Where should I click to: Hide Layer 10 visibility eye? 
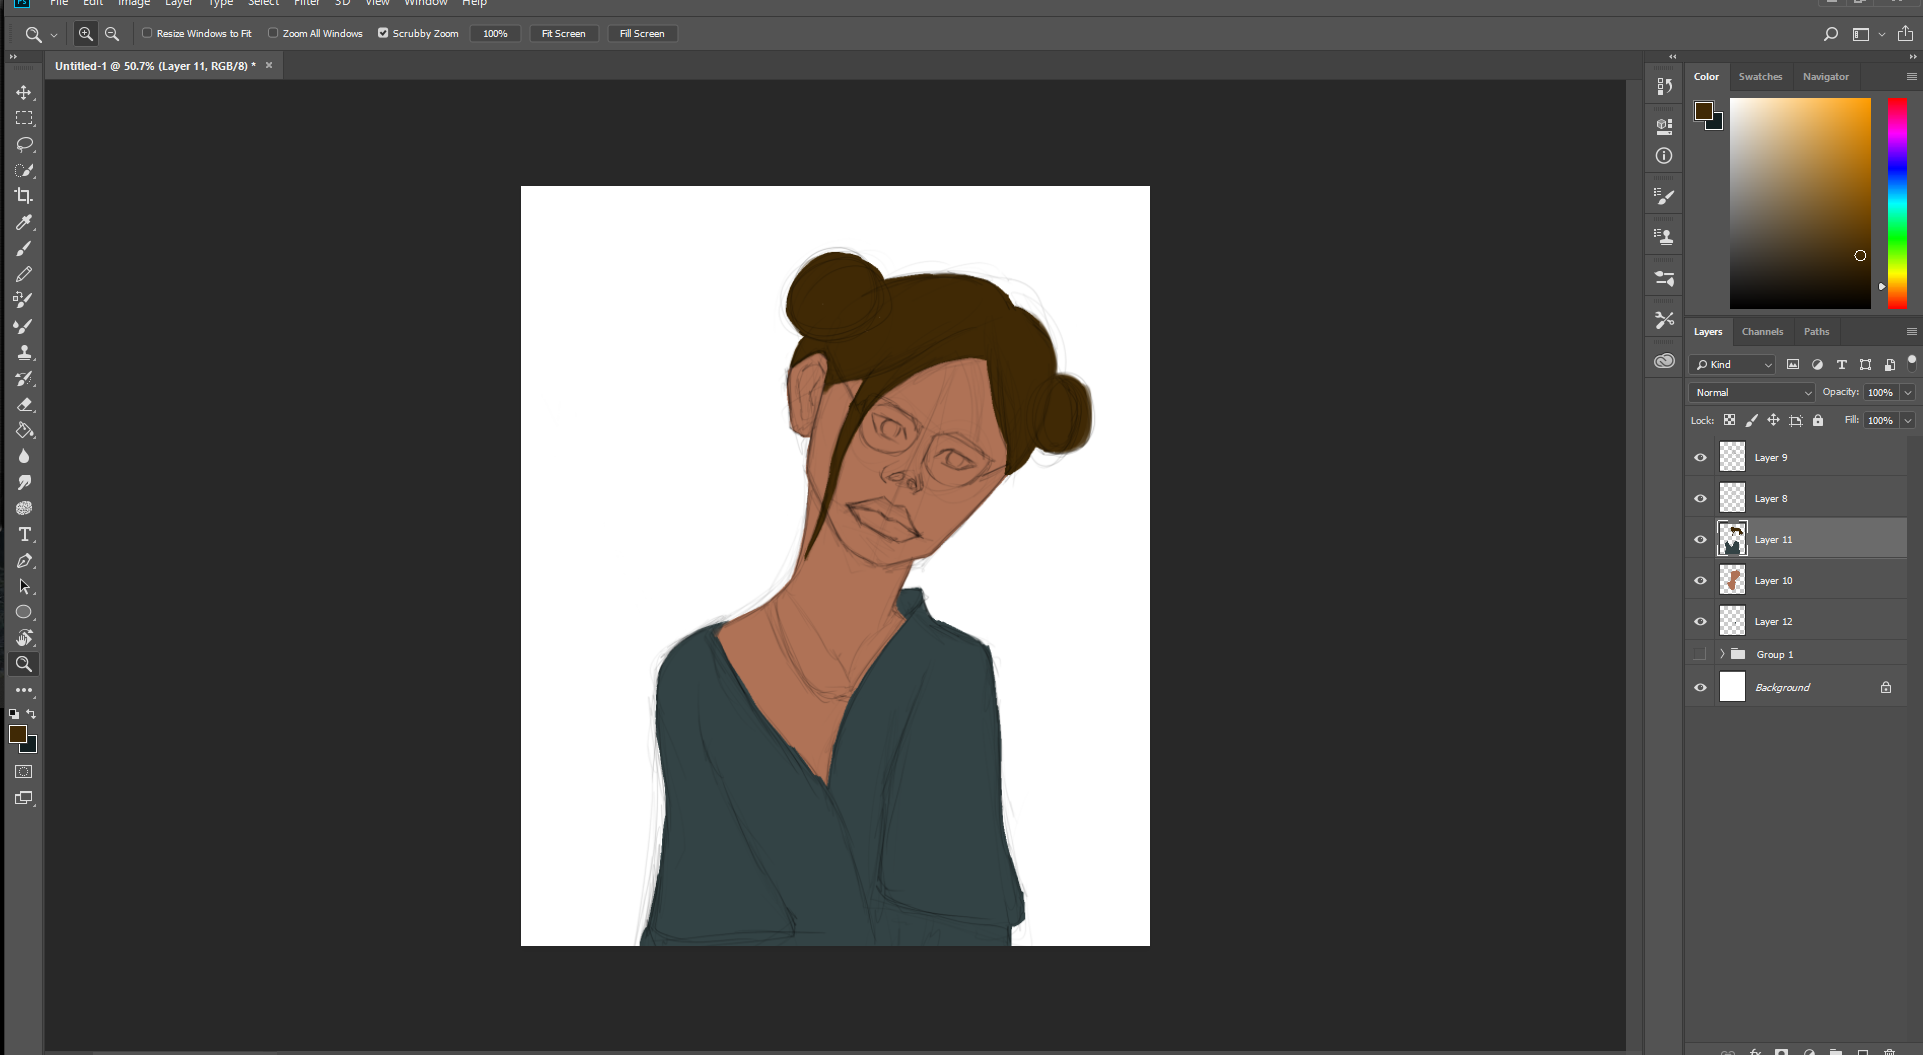[x=1700, y=580]
